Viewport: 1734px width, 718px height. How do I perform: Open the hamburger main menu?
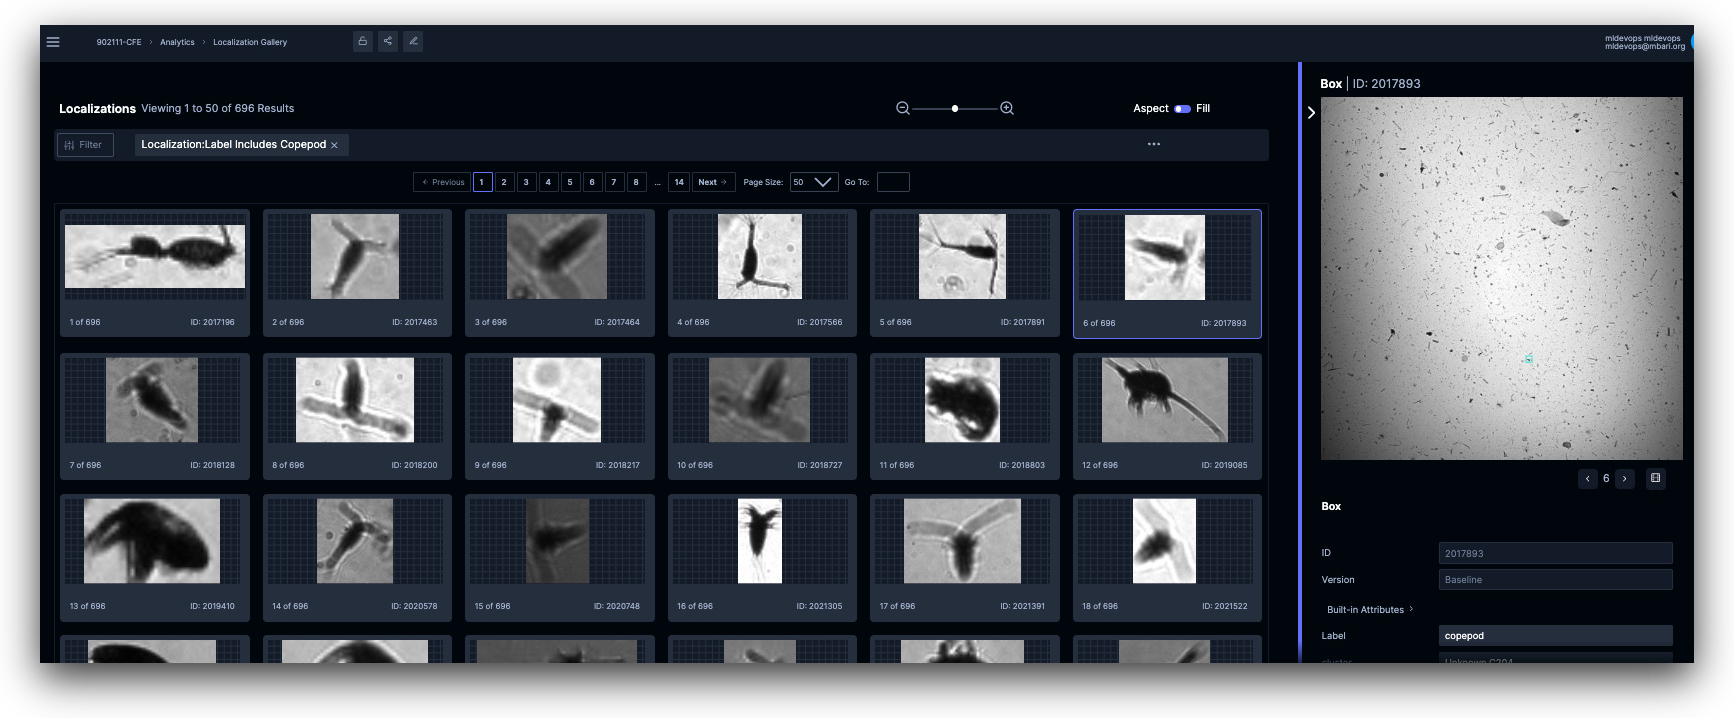tap(53, 42)
